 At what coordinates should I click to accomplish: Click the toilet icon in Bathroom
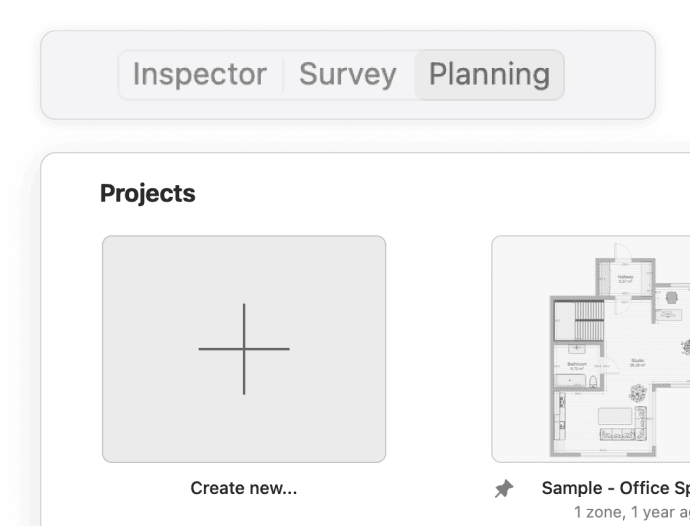pyautogui.click(x=595, y=382)
